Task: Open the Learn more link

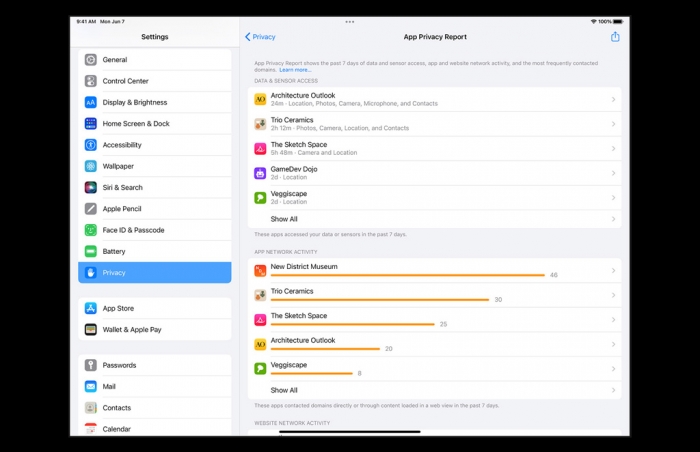Action: 295,70
